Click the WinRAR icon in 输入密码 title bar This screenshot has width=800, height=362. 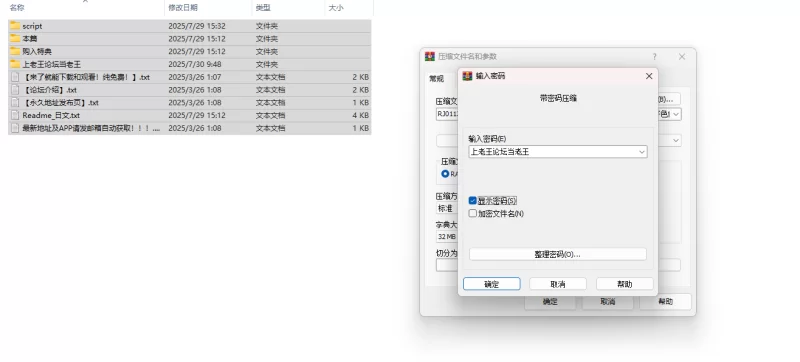[467, 76]
